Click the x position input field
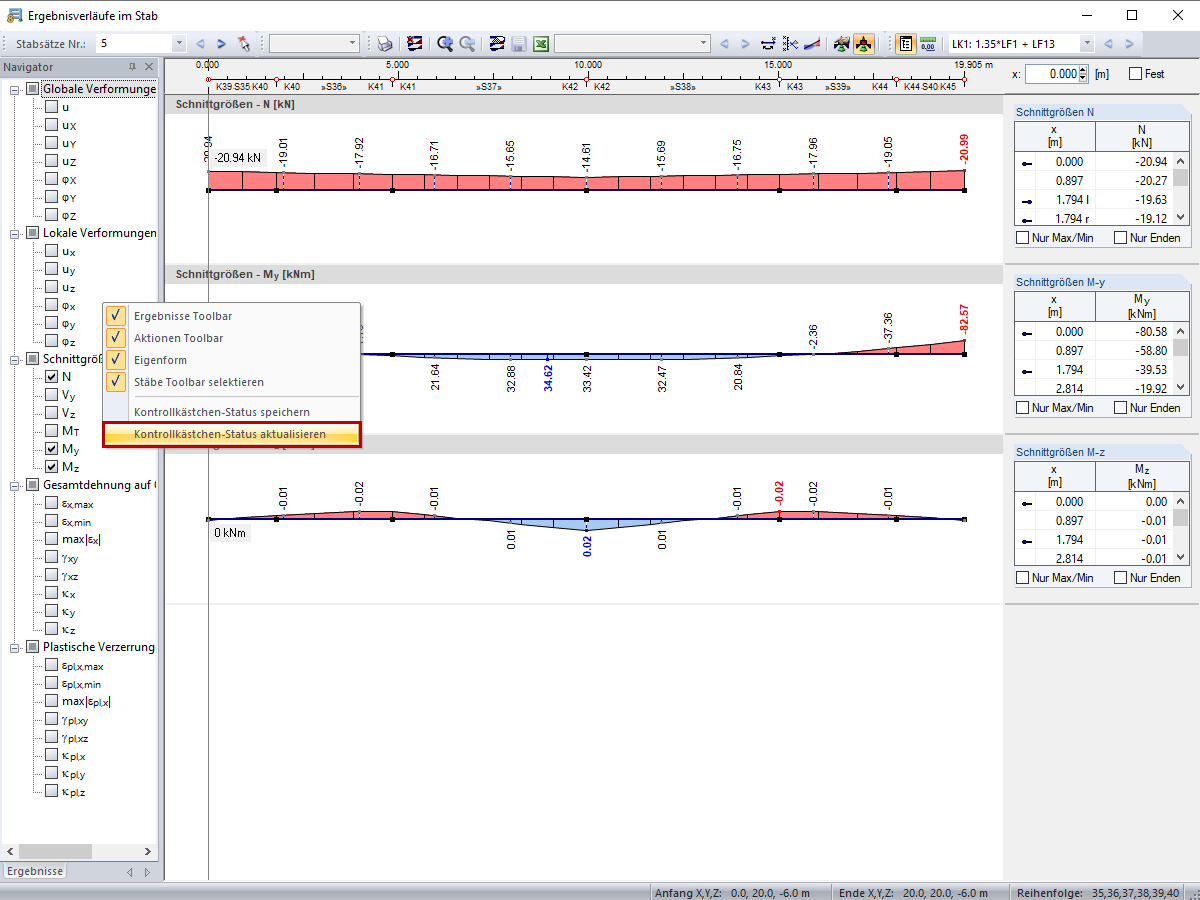The height and width of the screenshot is (900, 1200). click(x=1051, y=74)
